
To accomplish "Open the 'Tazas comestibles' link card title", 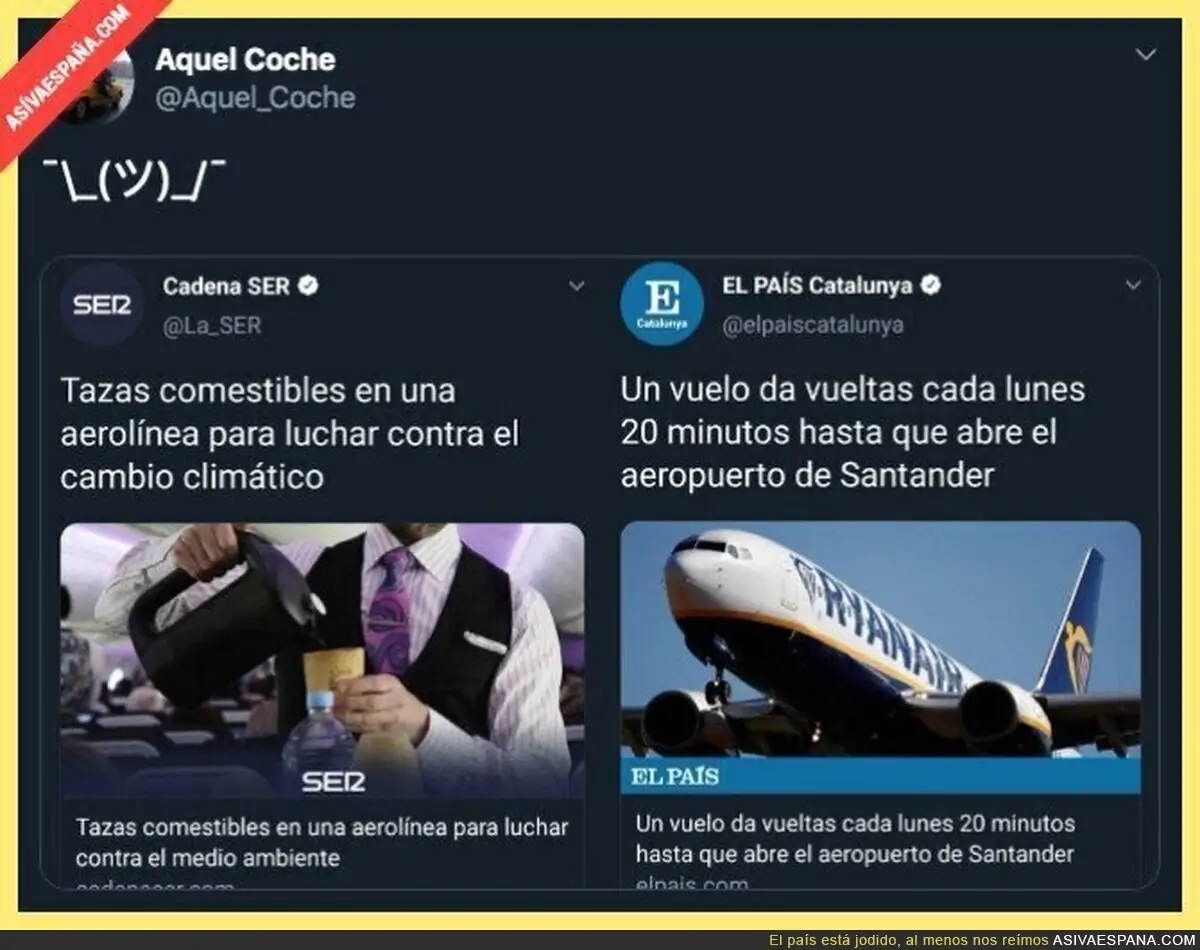I will pos(322,843).
